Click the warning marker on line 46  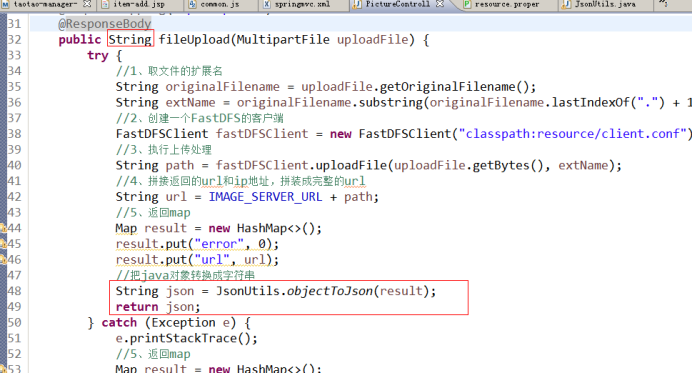pyautogui.click(x=3, y=260)
